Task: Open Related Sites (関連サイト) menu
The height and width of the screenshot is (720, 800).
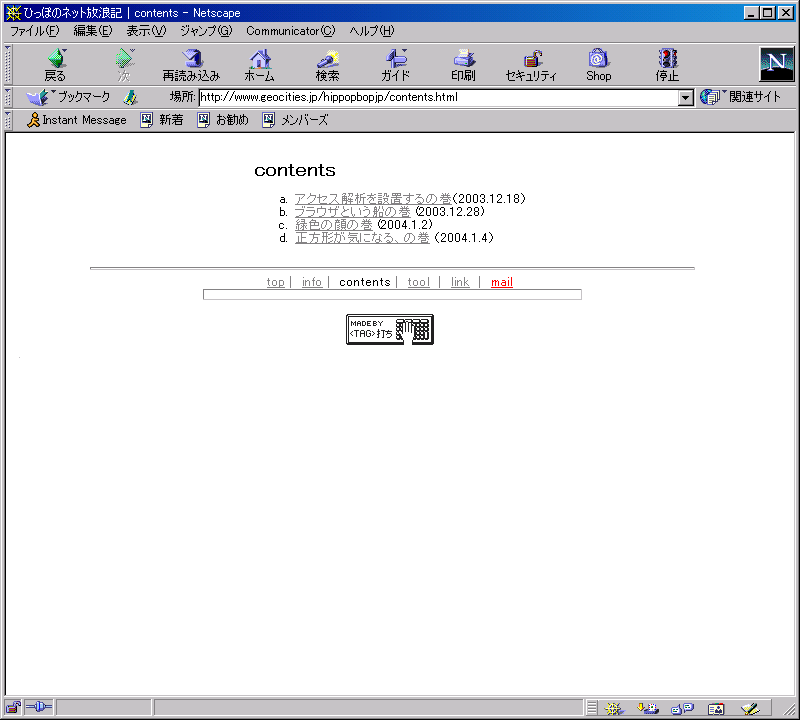Action: tap(740, 97)
